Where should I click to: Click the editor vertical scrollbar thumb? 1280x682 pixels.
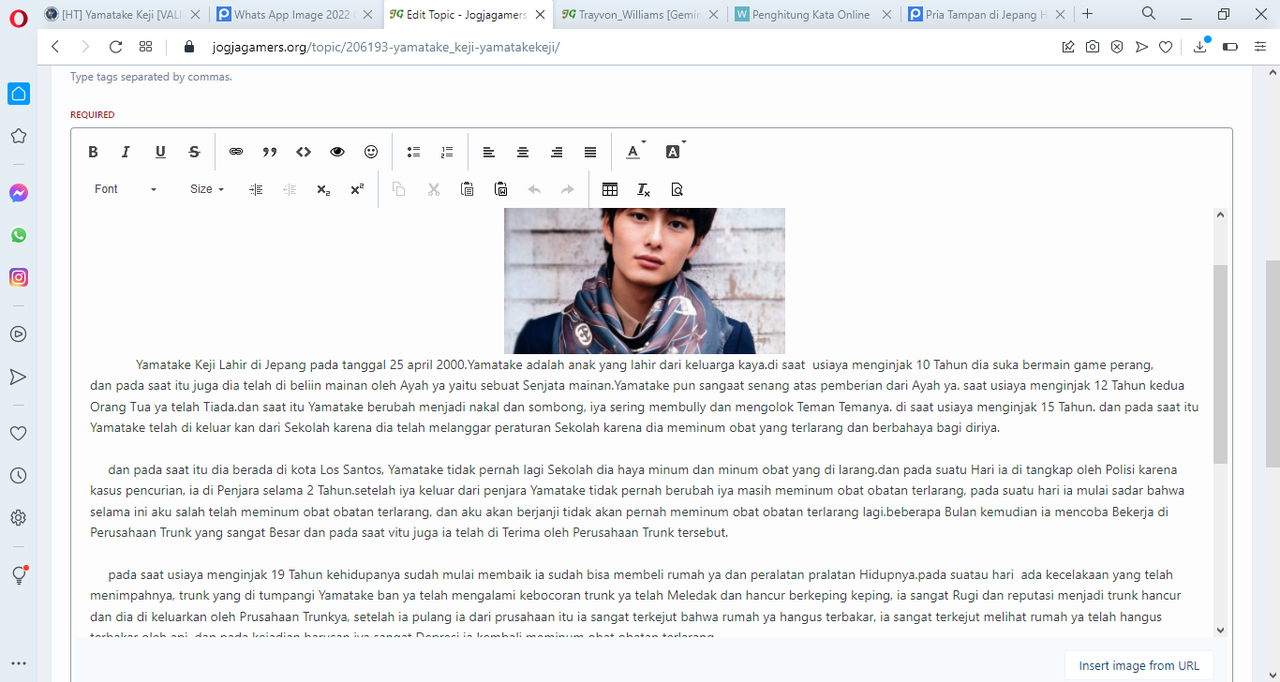click(1220, 364)
